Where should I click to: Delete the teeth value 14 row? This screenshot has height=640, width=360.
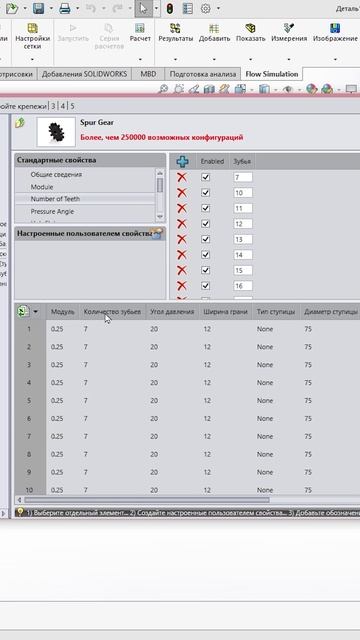182,255
